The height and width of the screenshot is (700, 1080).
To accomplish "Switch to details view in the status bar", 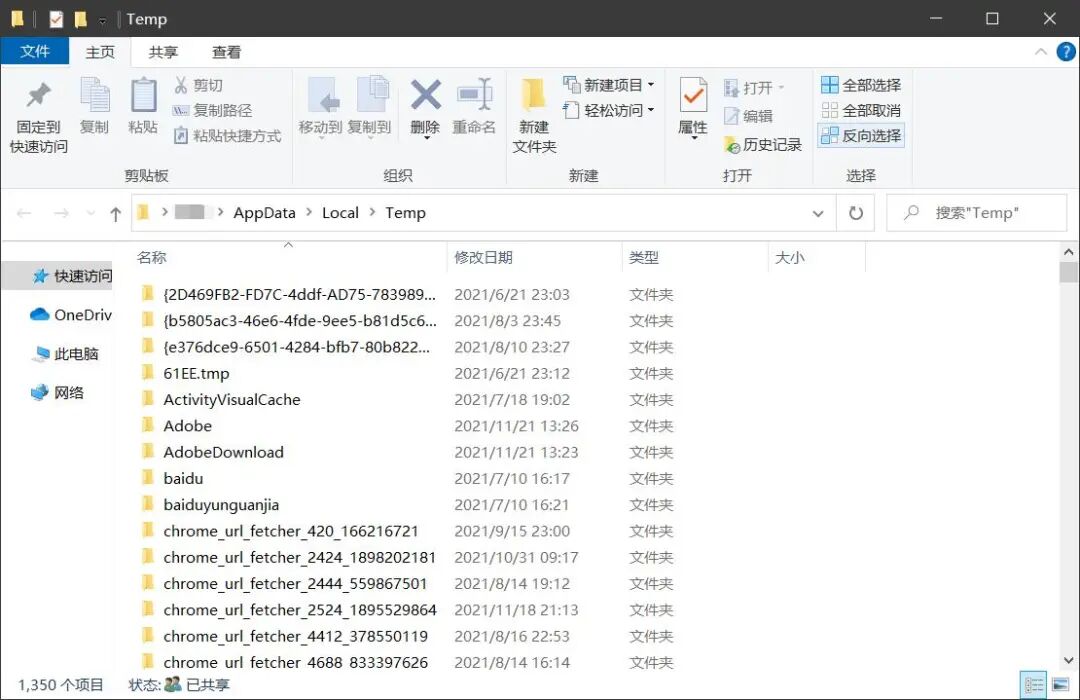I will [x=1034, y=685].
